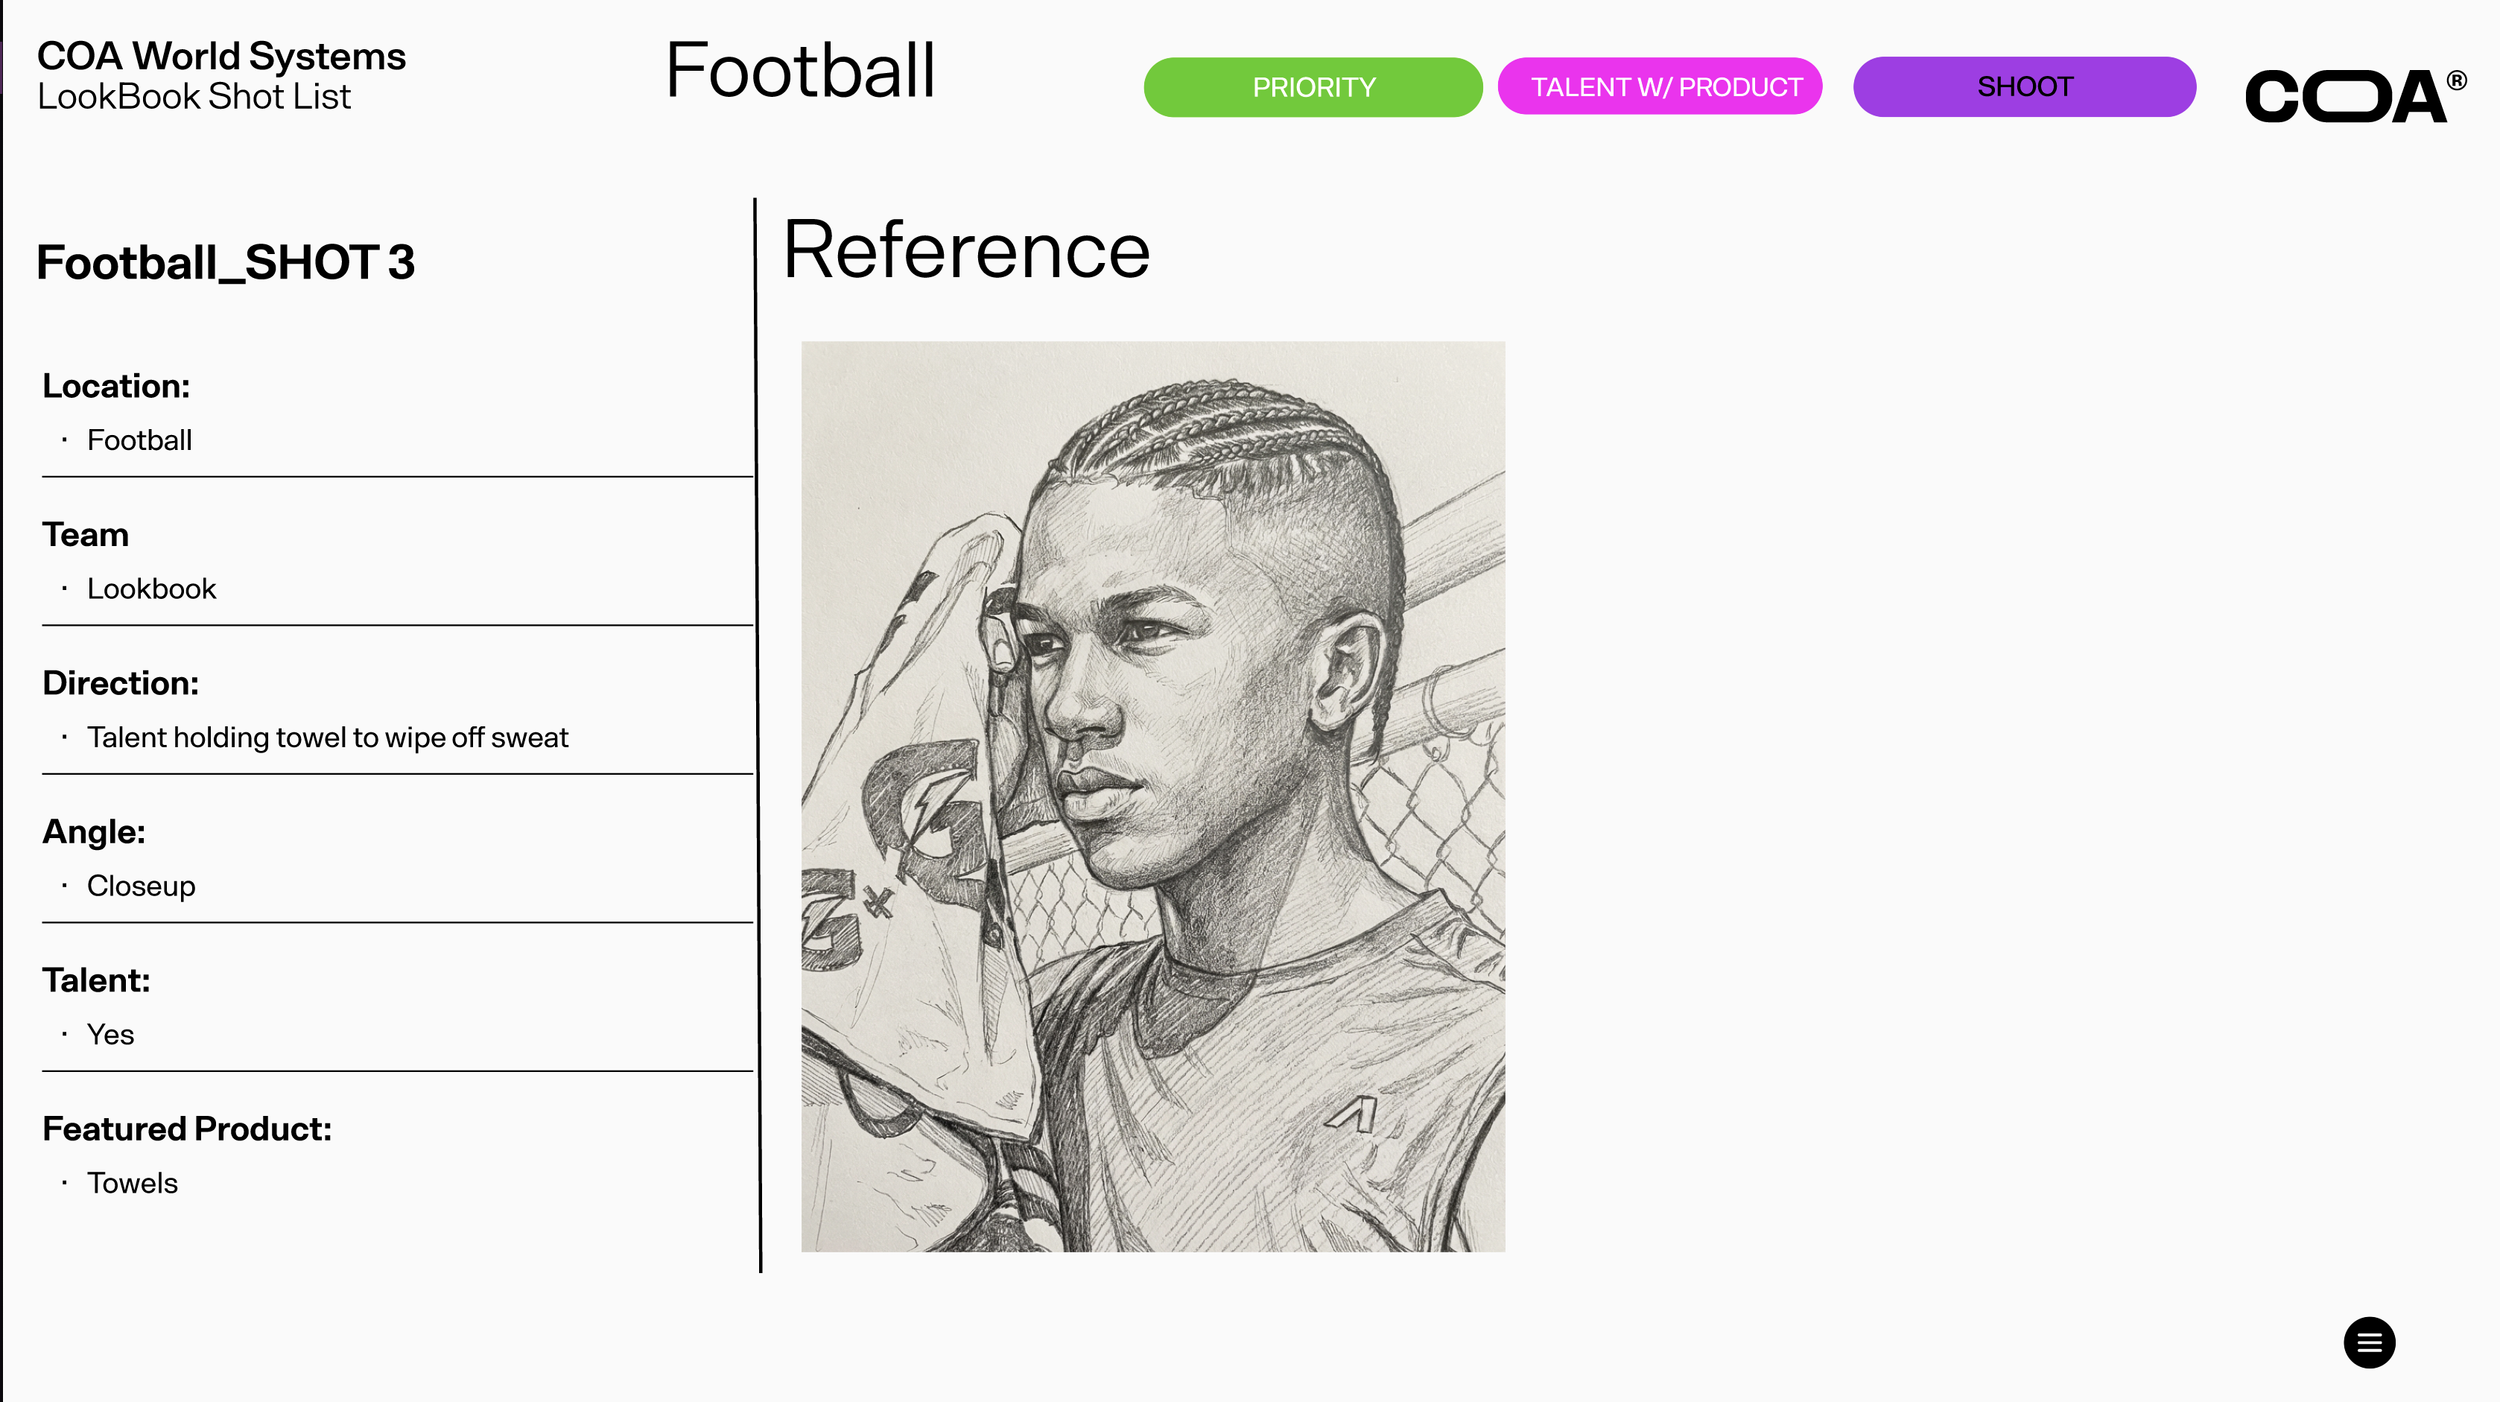Select the Talent value Yes
2500x1402 pixels.
110,1035
